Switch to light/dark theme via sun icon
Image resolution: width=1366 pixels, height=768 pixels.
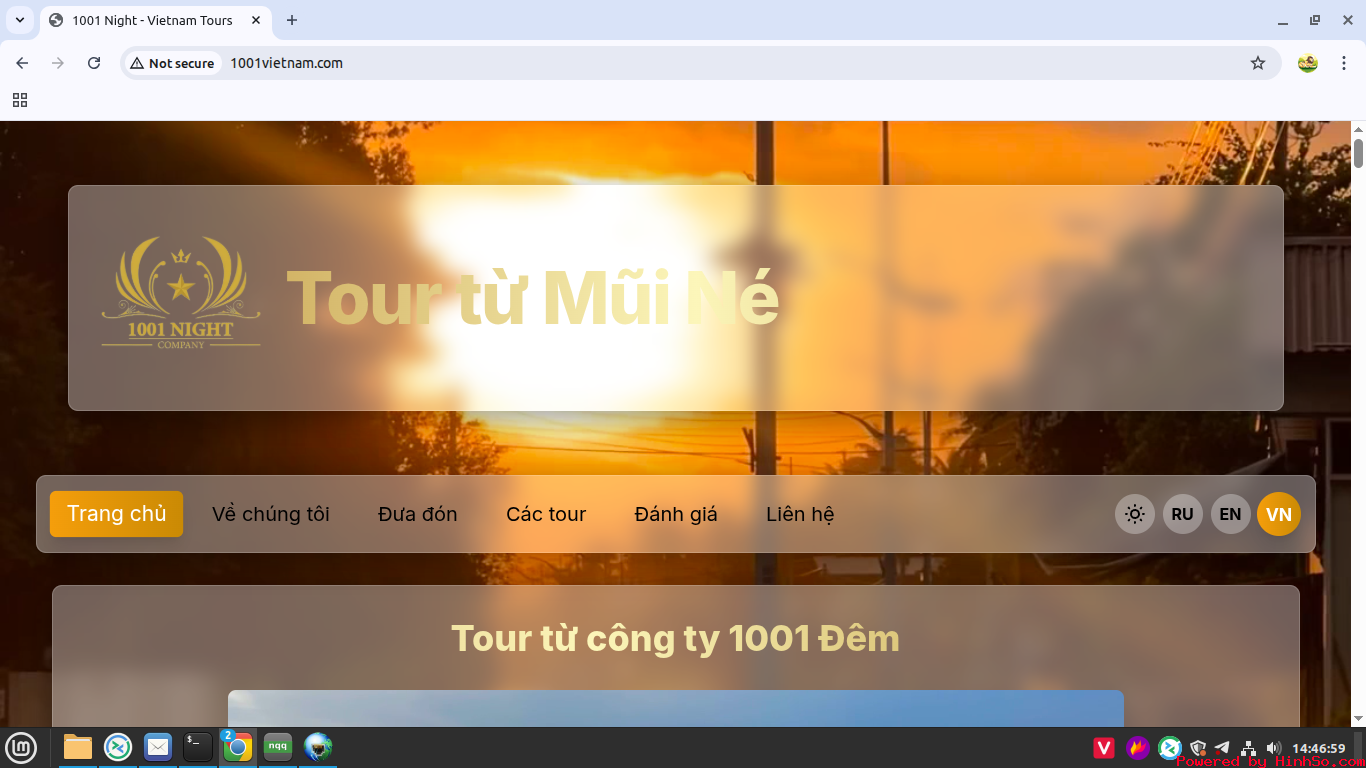point(1134,513)
